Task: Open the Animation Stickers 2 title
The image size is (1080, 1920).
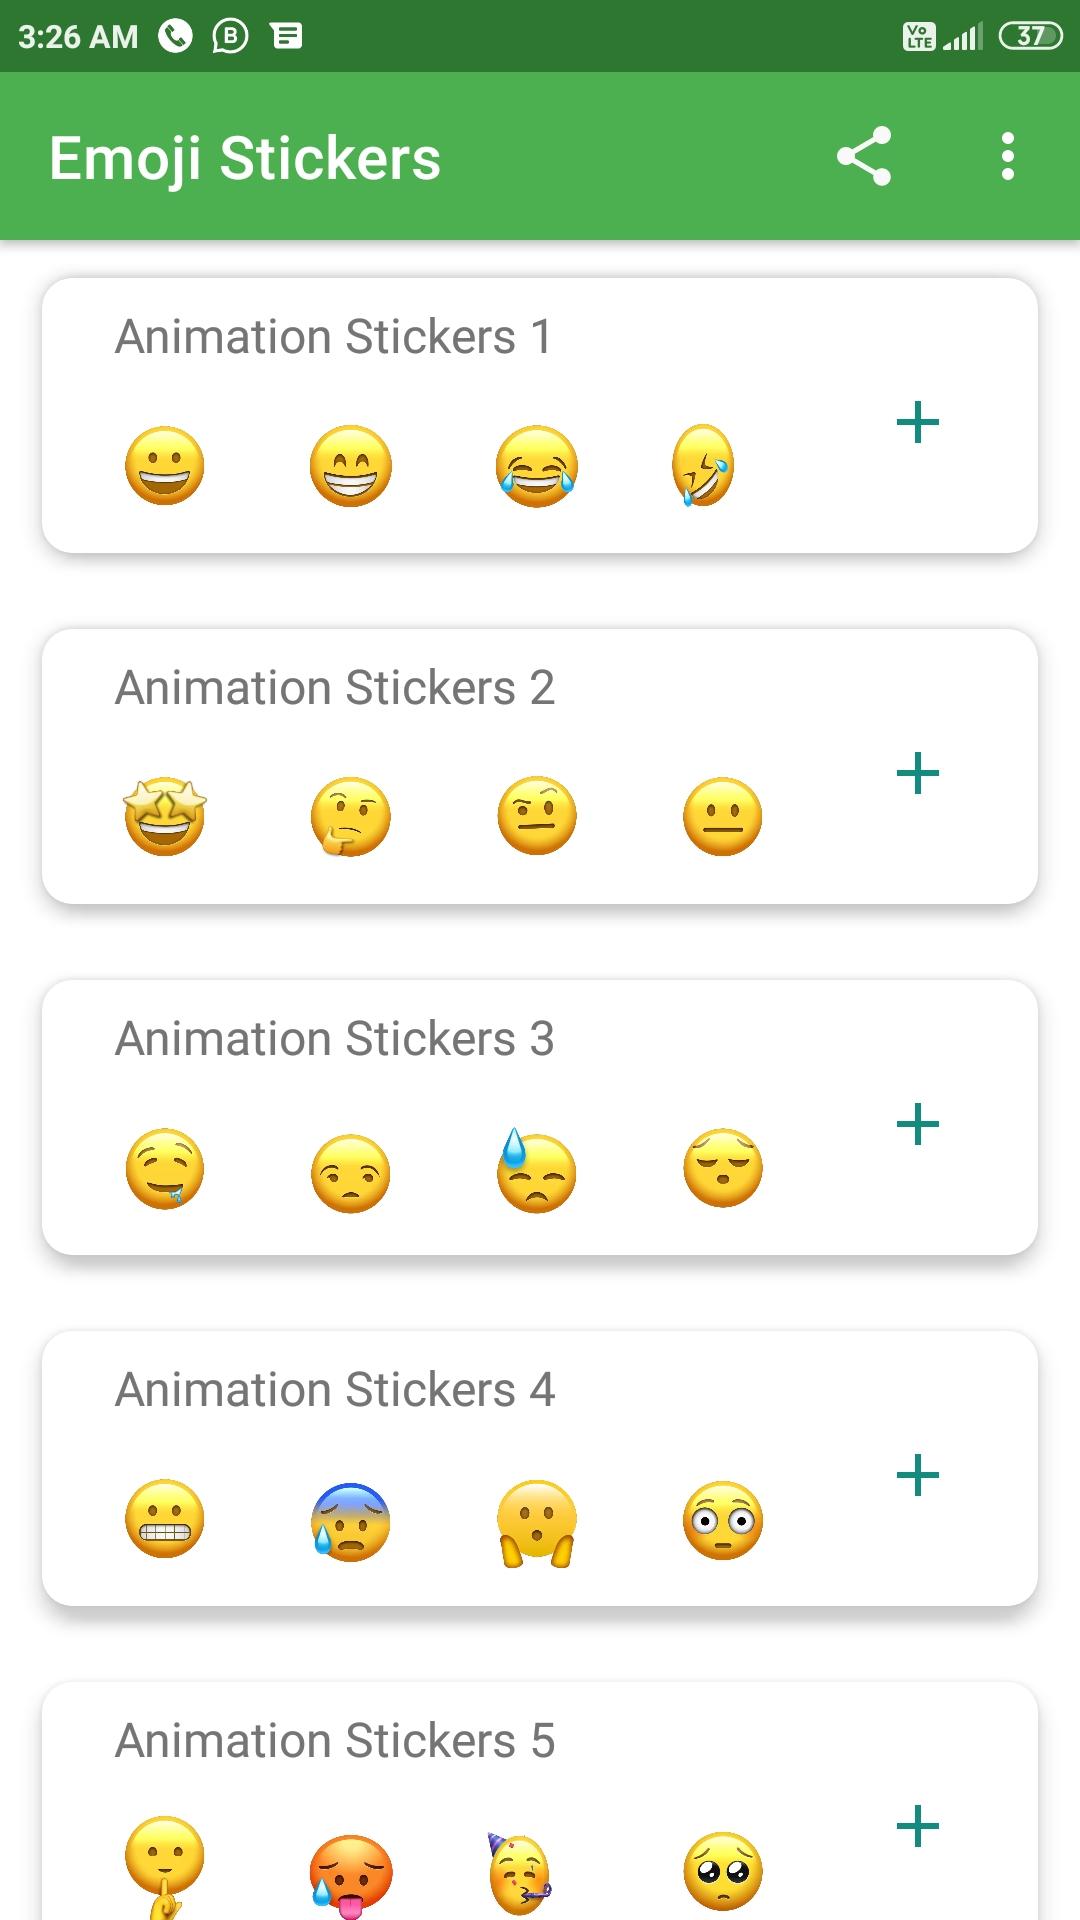Action: tap(335, 688)
